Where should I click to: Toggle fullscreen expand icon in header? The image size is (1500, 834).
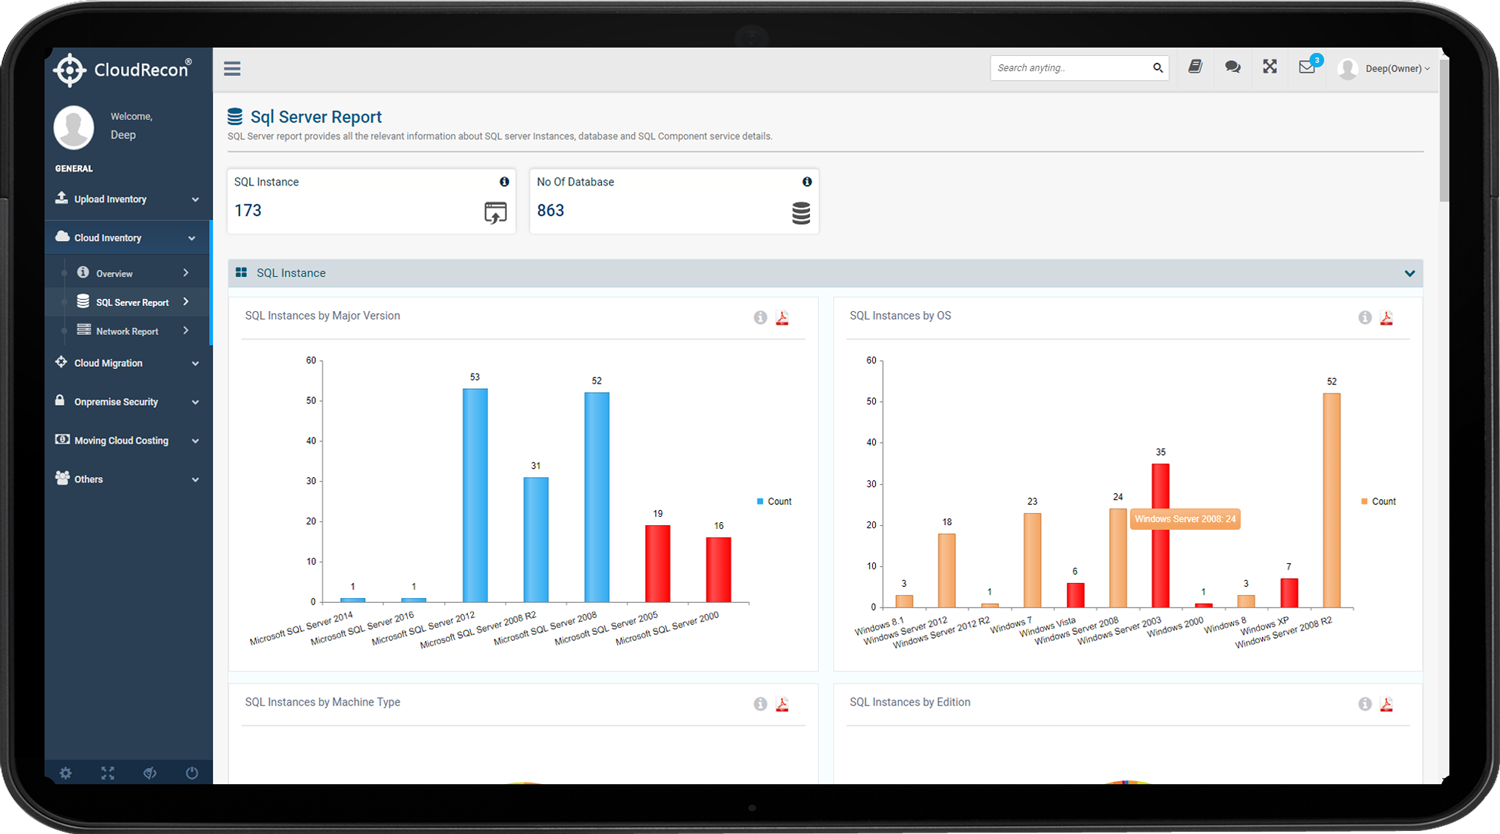(x=1270, y=67)
